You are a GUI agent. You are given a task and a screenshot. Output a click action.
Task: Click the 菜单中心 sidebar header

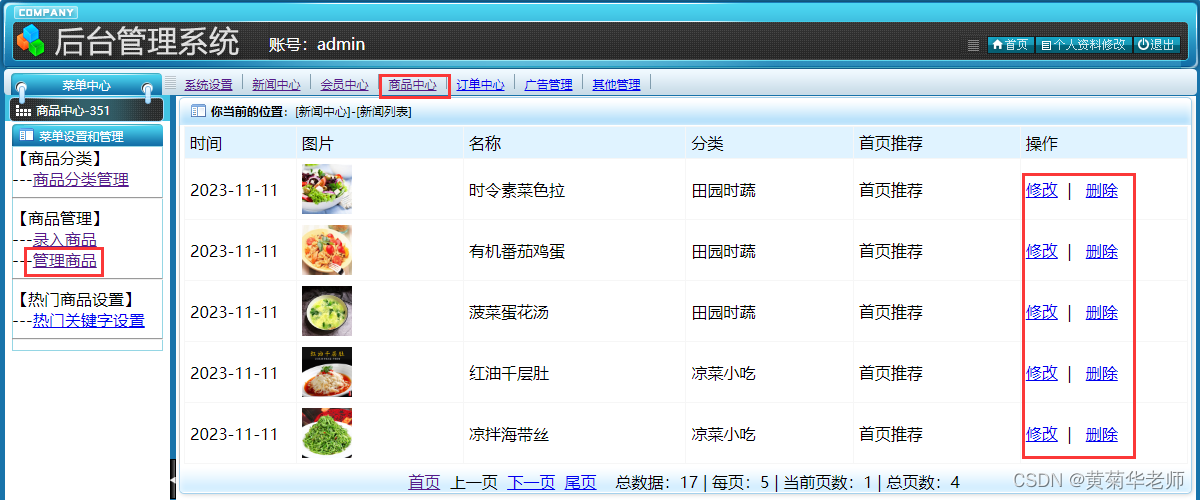point(87,86)
